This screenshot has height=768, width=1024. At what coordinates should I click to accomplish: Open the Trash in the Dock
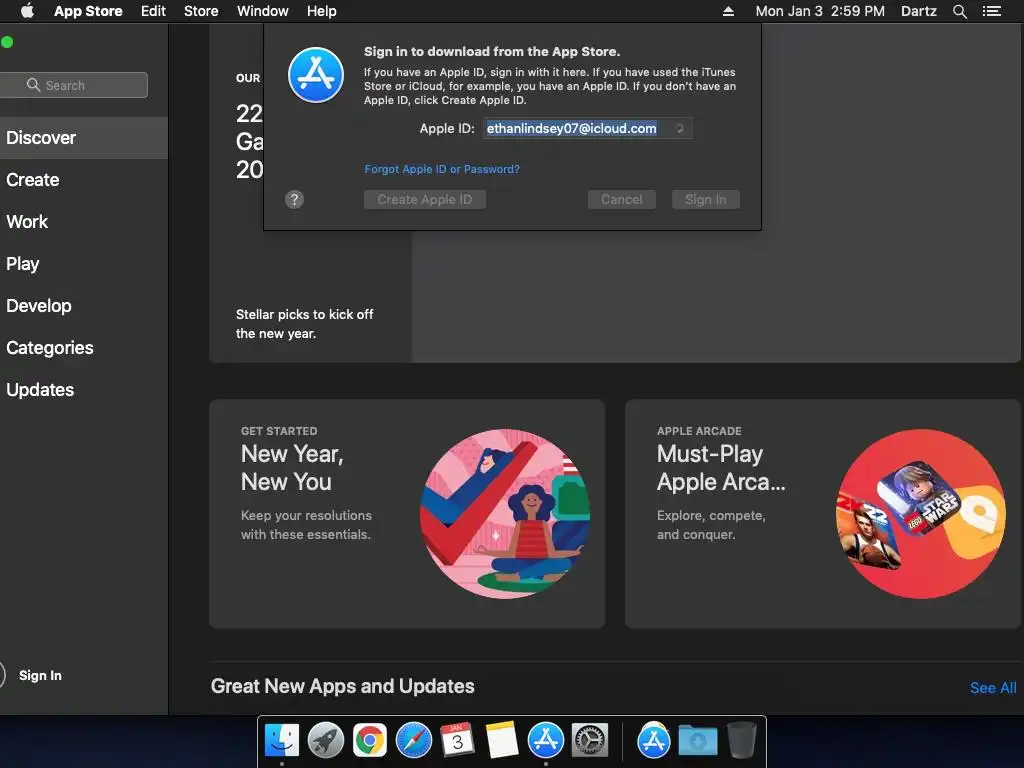741,740
